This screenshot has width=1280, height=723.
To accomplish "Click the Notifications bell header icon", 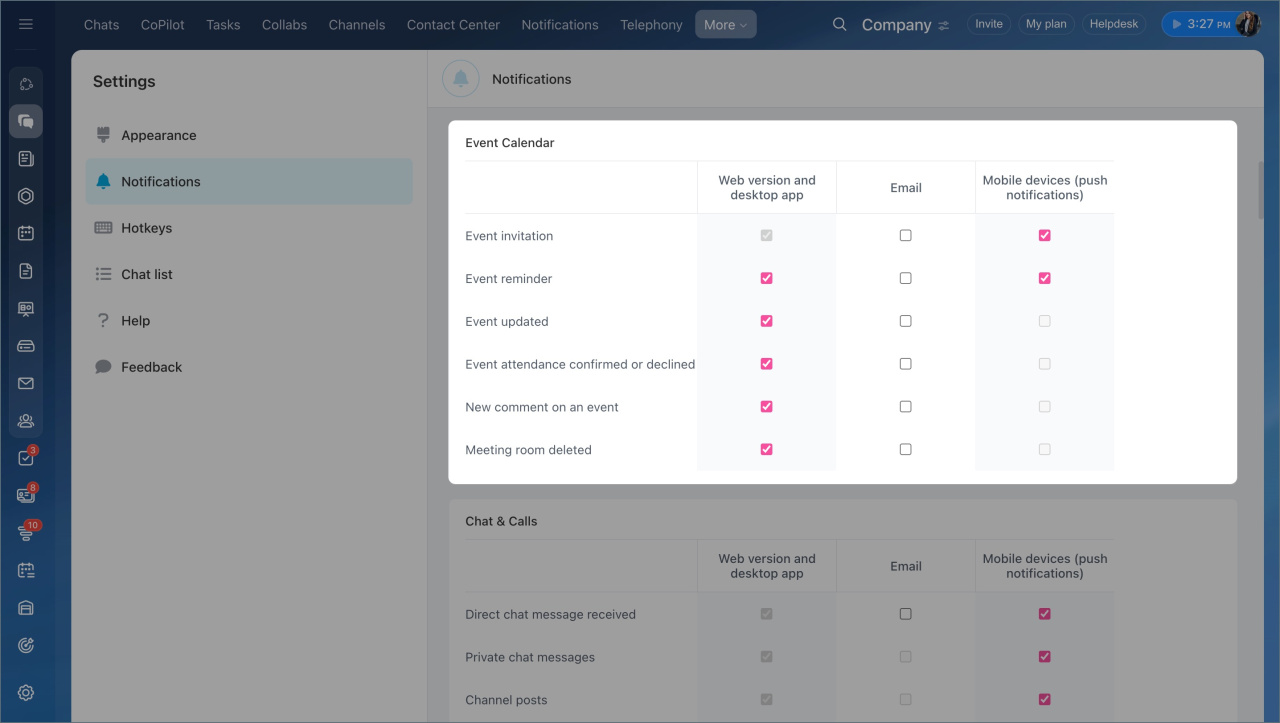I will 461,79.
